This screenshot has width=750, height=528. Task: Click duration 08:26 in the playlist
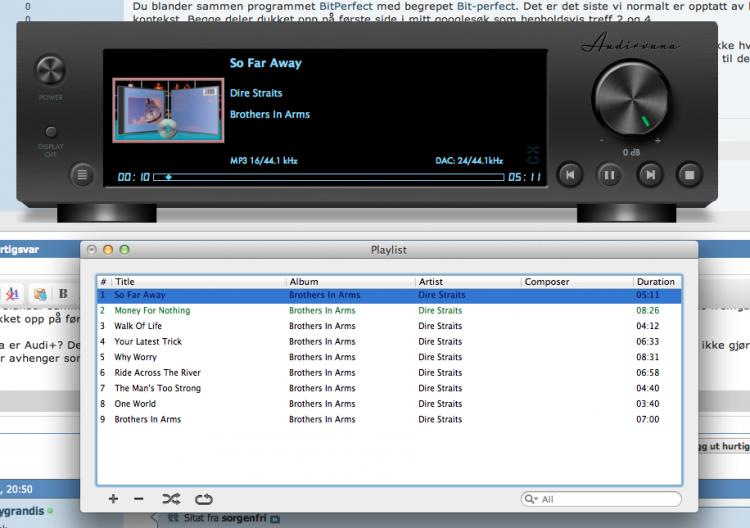click(648, 310)
